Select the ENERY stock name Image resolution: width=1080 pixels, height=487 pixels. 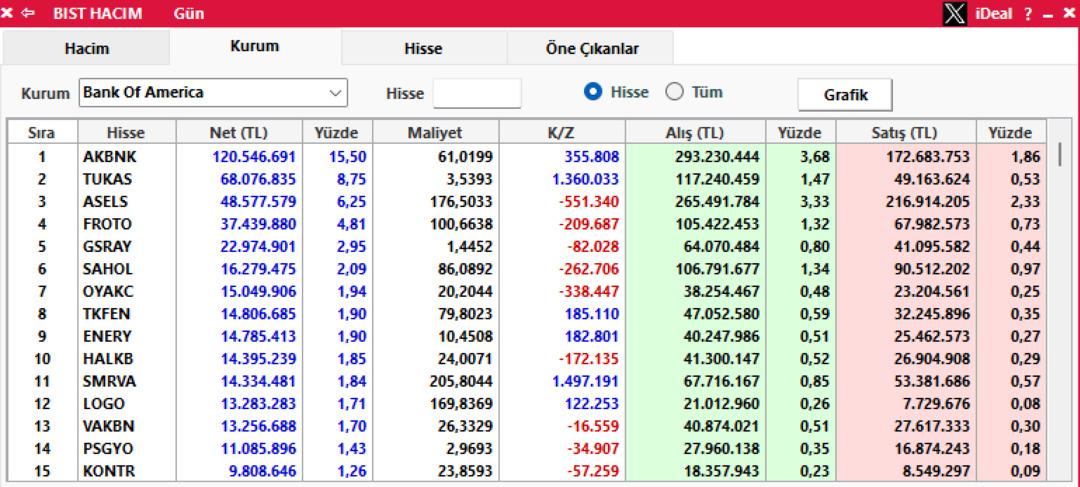point(107,336)
